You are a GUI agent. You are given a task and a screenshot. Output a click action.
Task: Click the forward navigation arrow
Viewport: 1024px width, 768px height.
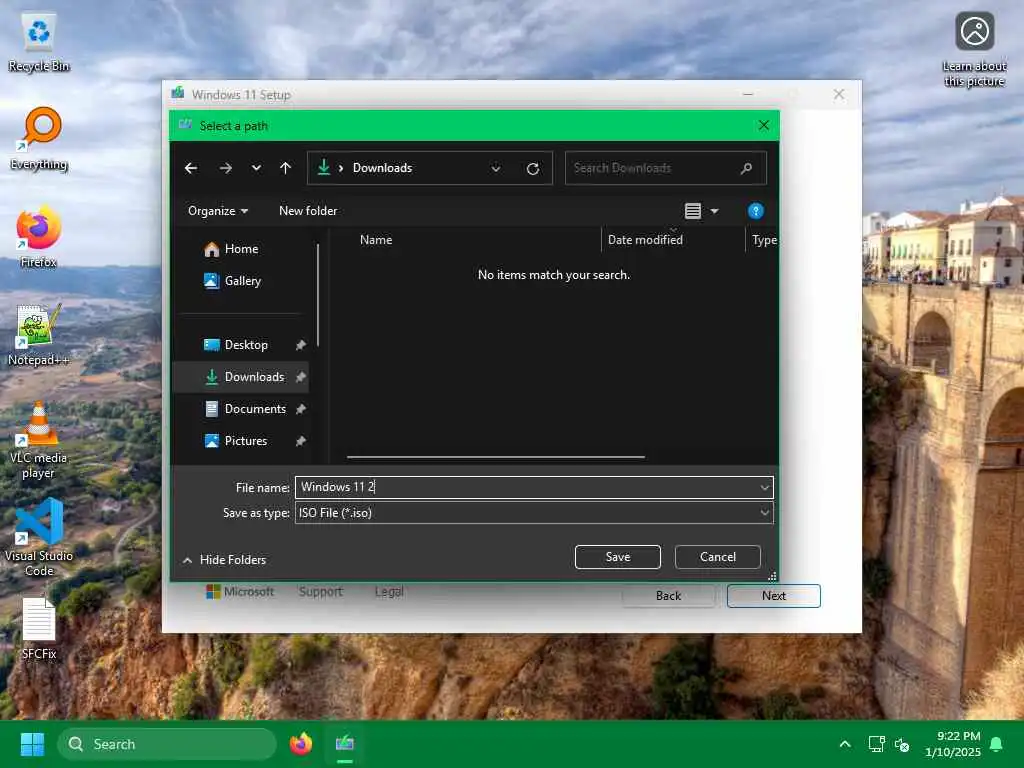tap(226, 168)
